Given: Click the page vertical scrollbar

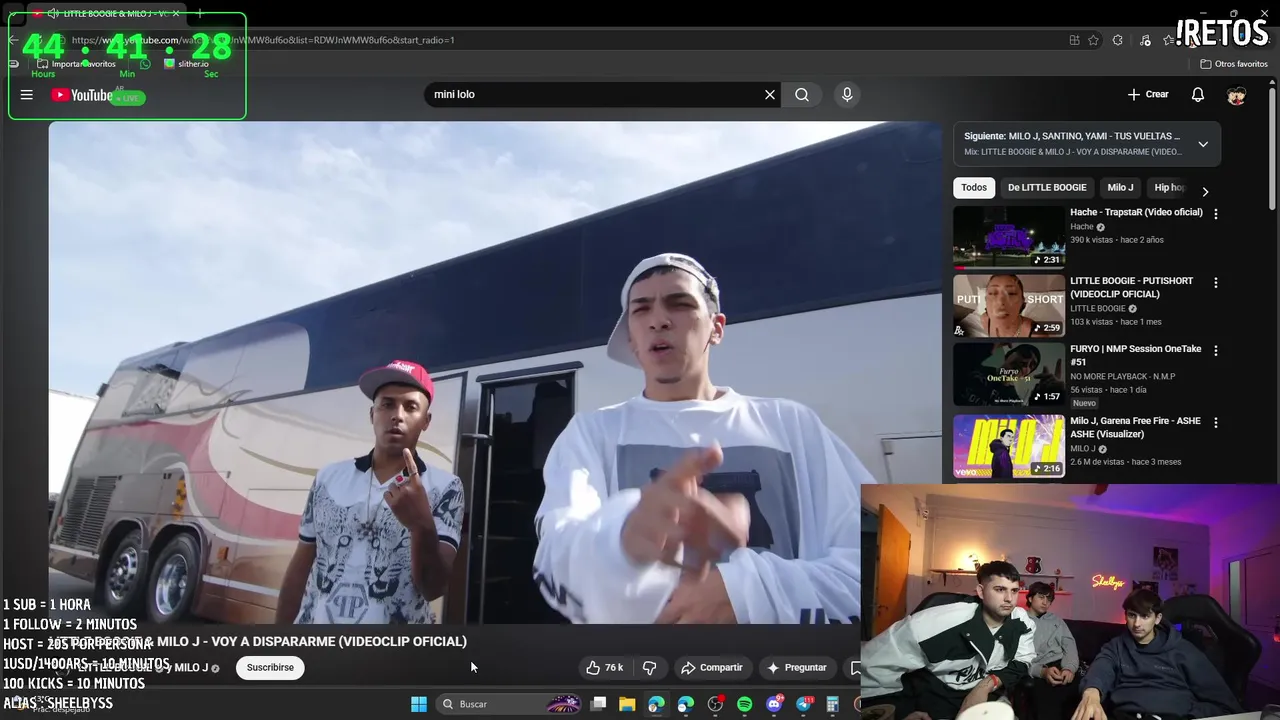Looking at the screenshot, I should pyautogui.click(x=1274, y=150).
